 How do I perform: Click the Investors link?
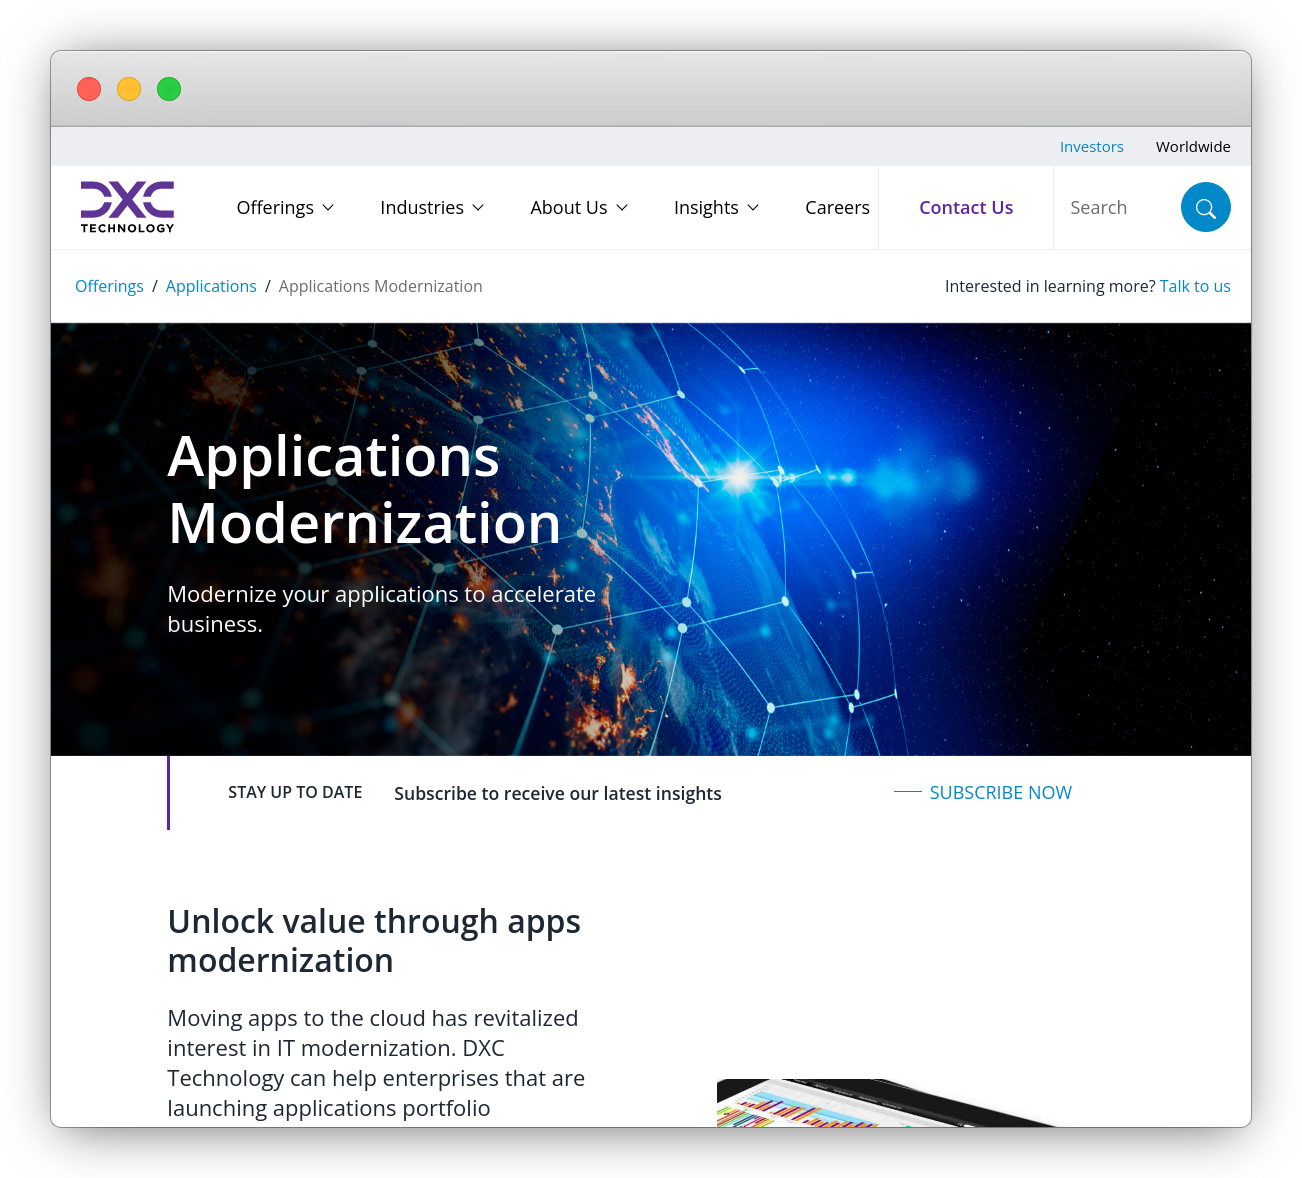tap(1091, 146)
